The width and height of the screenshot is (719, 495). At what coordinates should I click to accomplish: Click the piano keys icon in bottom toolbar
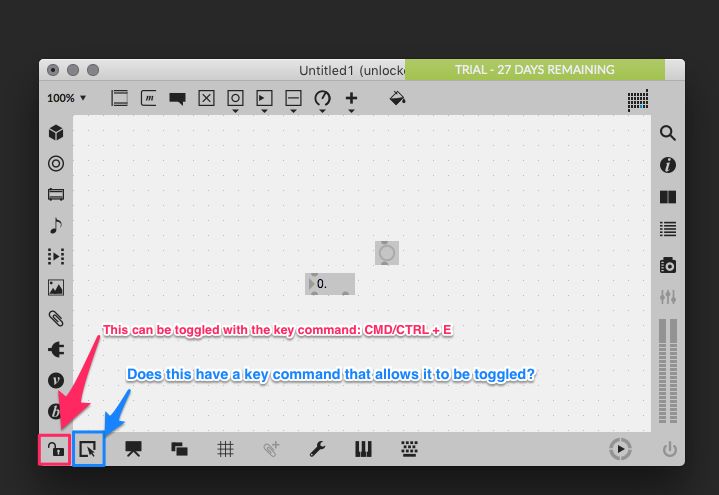(363, 449)
